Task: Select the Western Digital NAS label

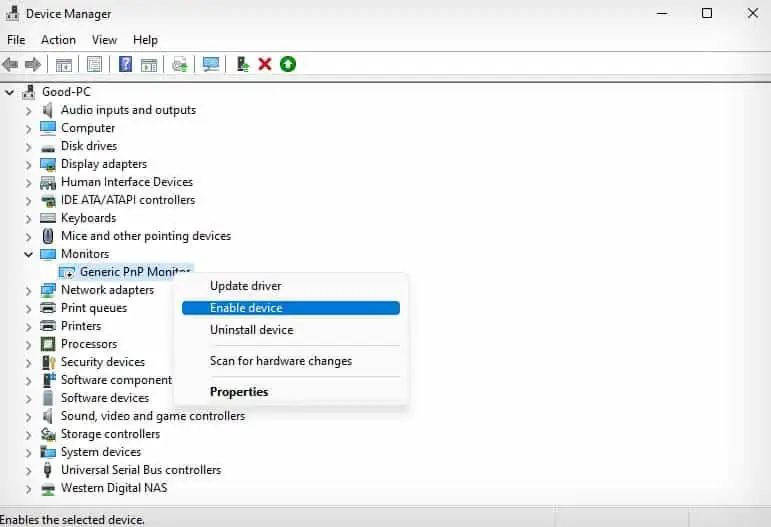Action: pyautogui.click(x=114, y=488)
